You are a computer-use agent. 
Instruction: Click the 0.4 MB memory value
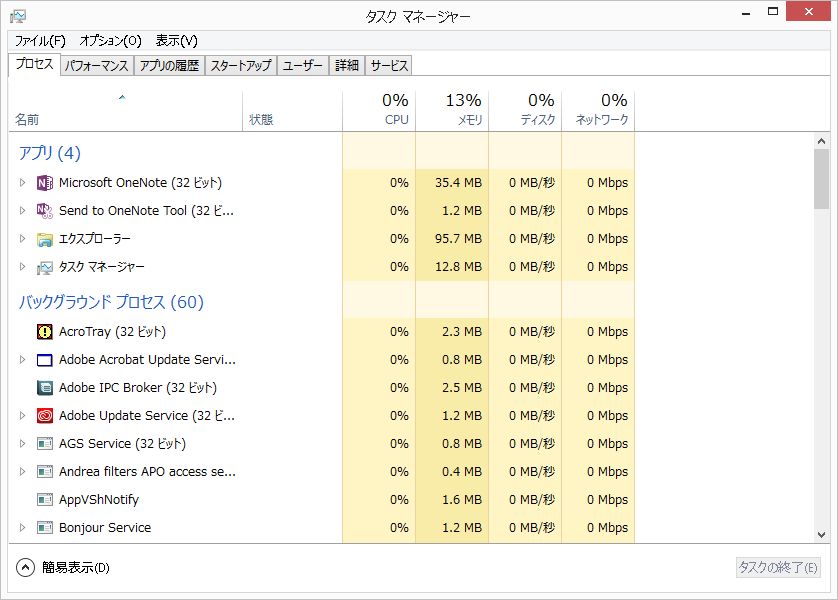pos(462,472)
